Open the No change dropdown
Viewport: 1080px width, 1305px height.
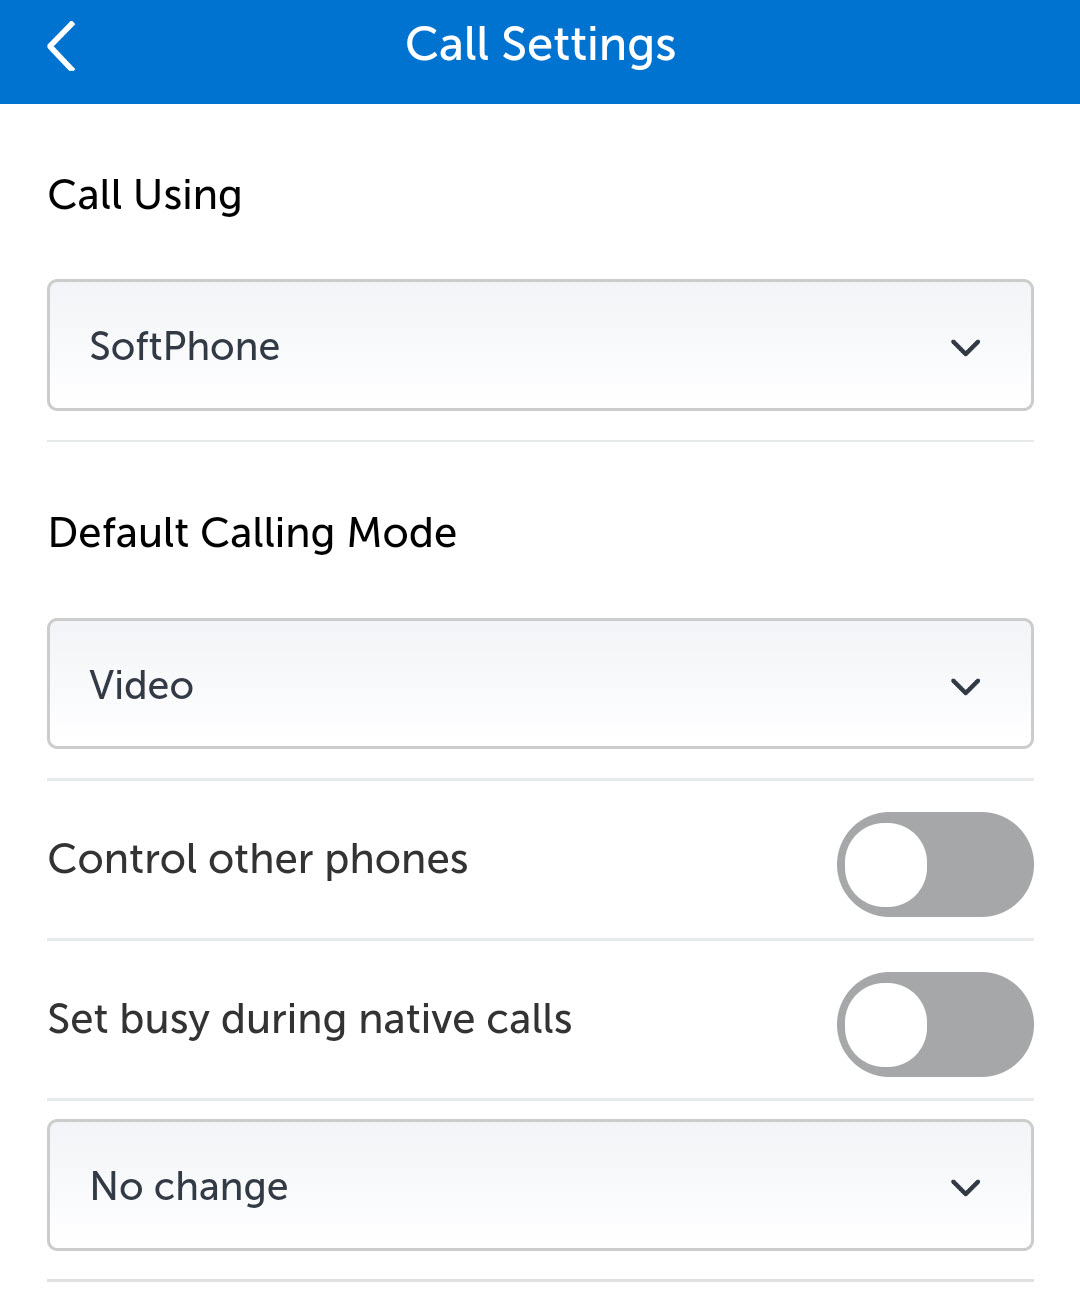[x=540, y=1185]
